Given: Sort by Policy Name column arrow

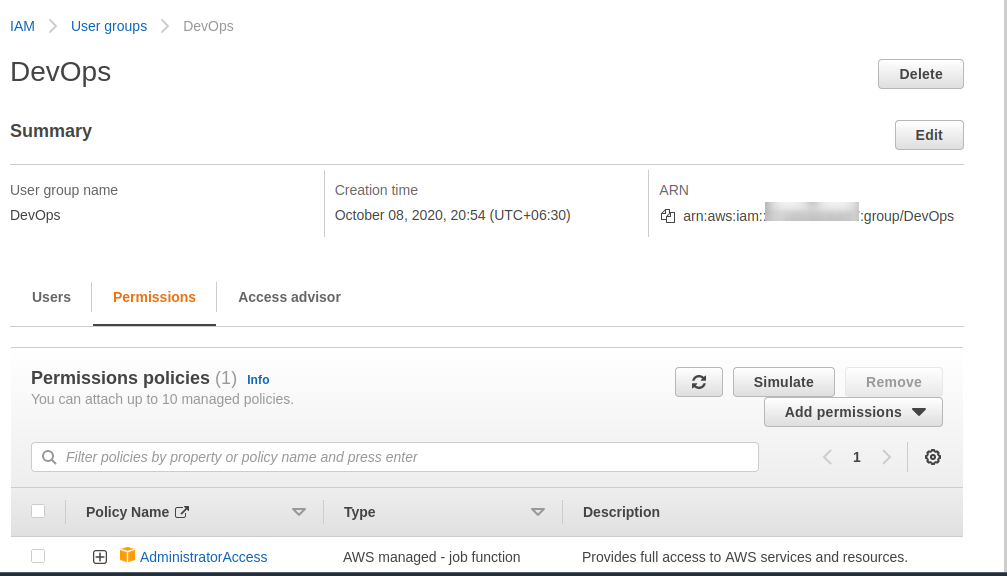Looking at the screenshot, I should 299,512.
